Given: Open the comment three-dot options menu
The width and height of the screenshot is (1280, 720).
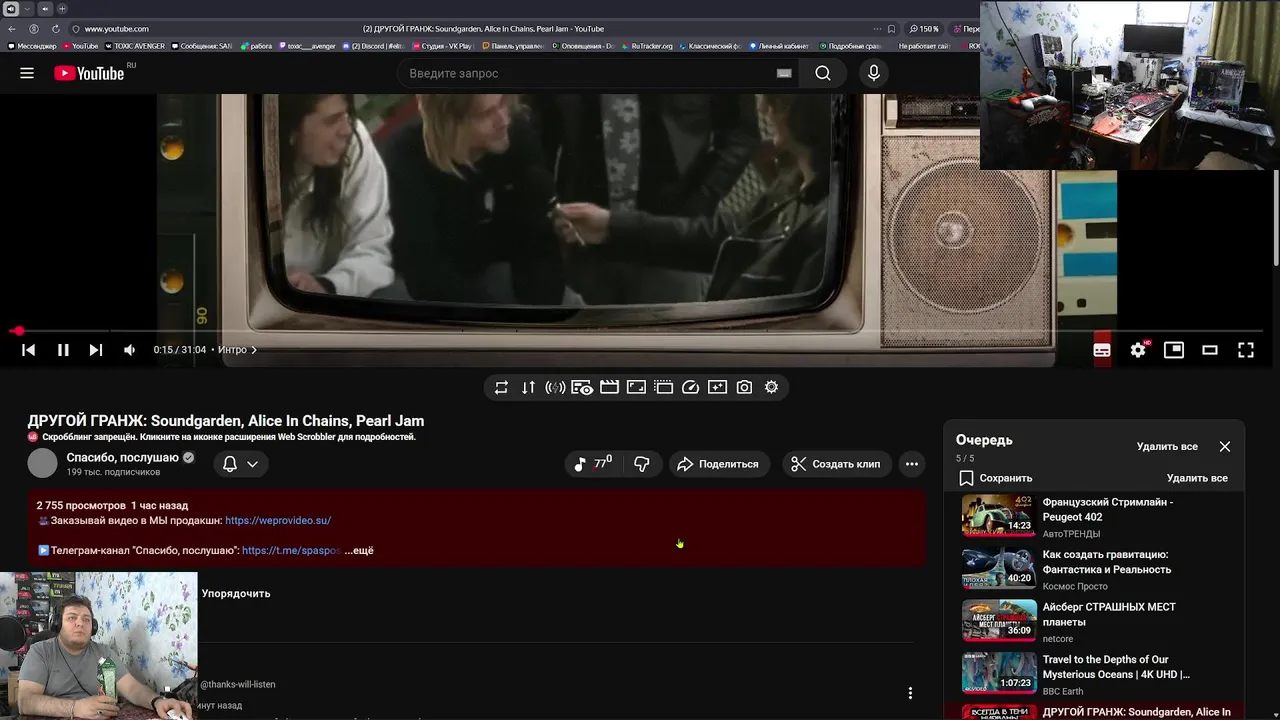Looking at the screenshot, I should point(910,693).
